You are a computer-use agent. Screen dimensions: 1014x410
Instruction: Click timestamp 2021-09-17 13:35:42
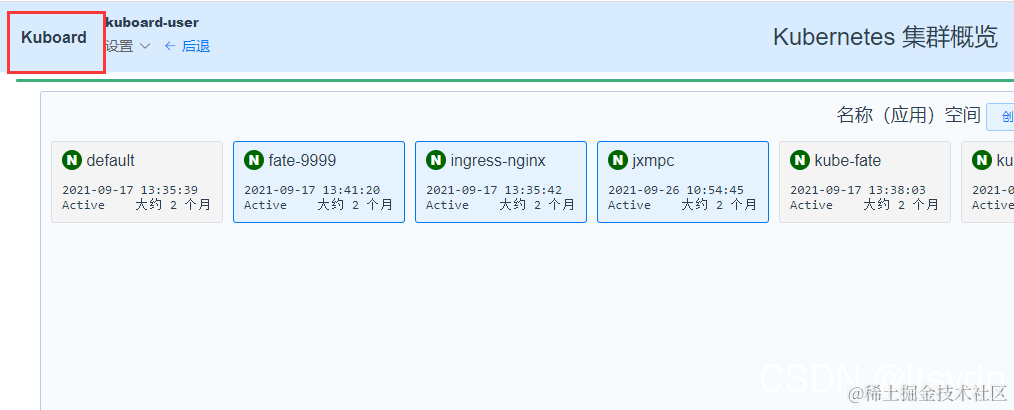(494, 190)
